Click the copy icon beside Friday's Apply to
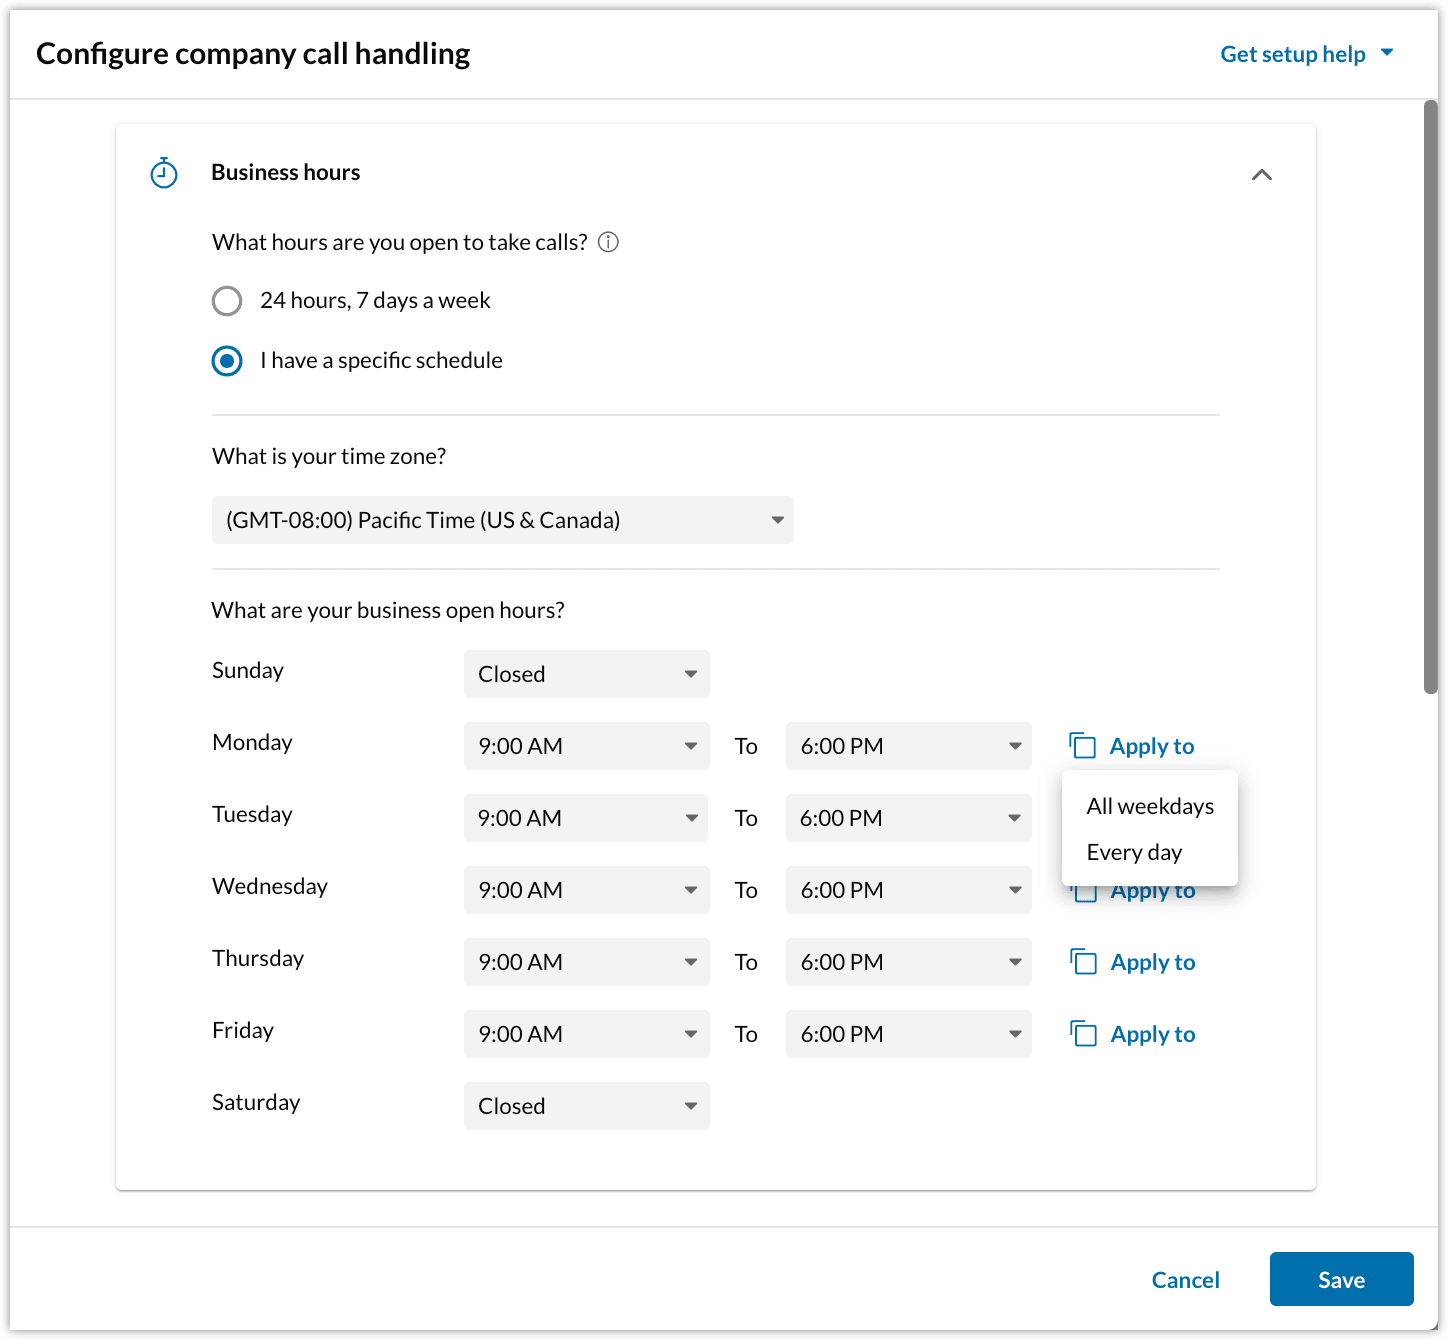 tap(1083, 1033)
